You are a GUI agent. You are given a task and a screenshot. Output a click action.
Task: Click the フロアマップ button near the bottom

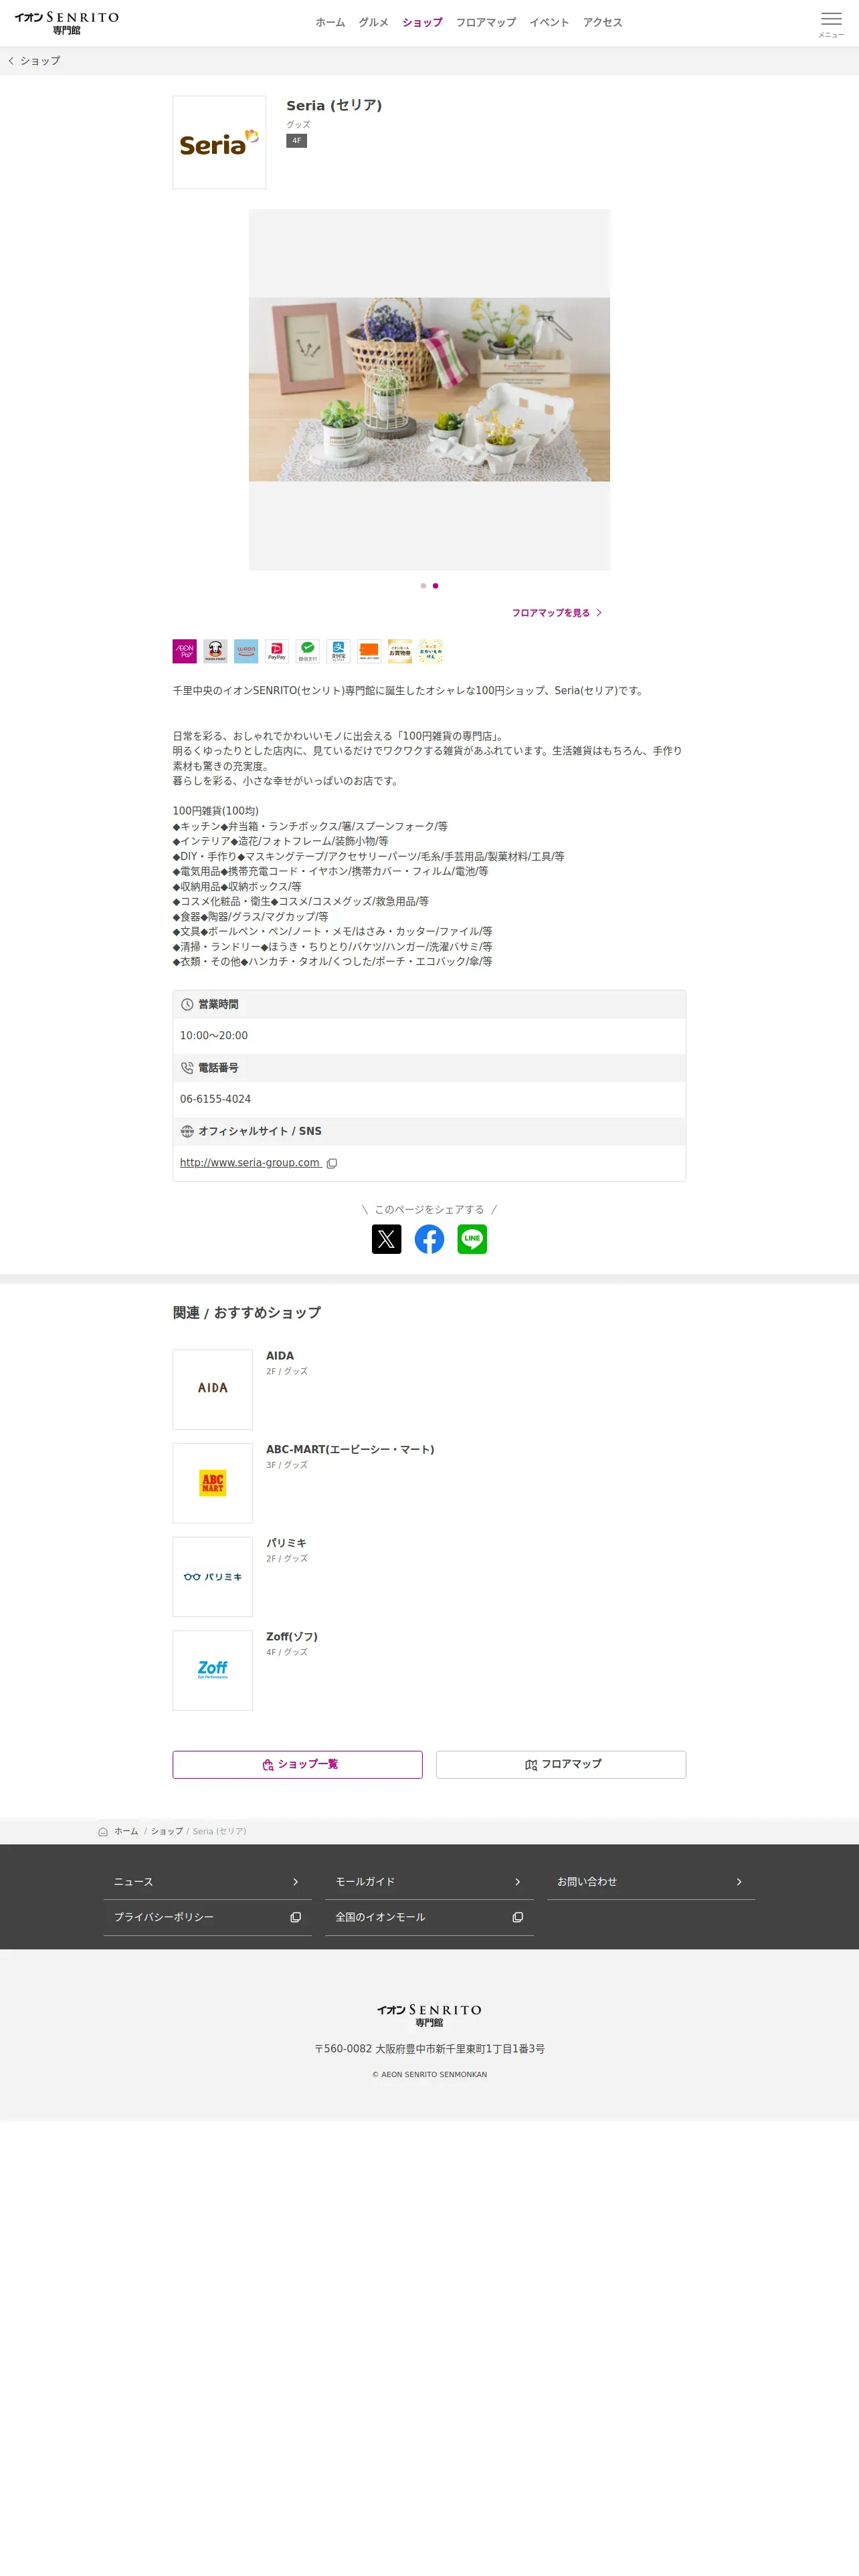(561, 1764)
